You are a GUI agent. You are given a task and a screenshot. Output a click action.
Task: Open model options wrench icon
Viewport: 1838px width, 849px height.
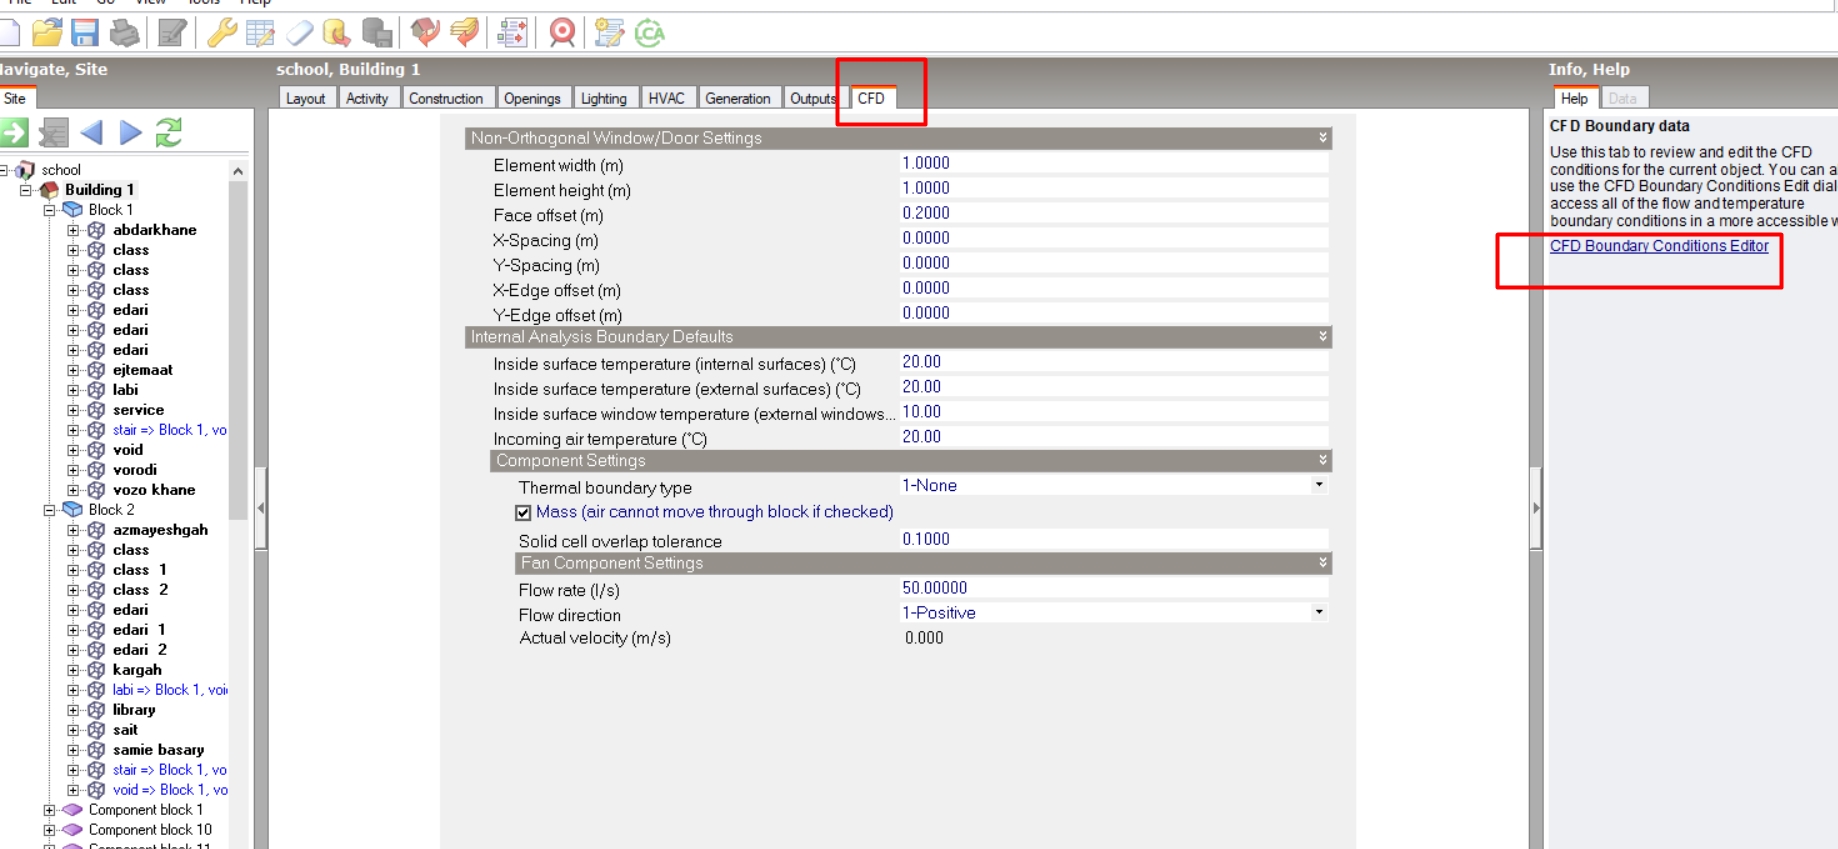221,33
